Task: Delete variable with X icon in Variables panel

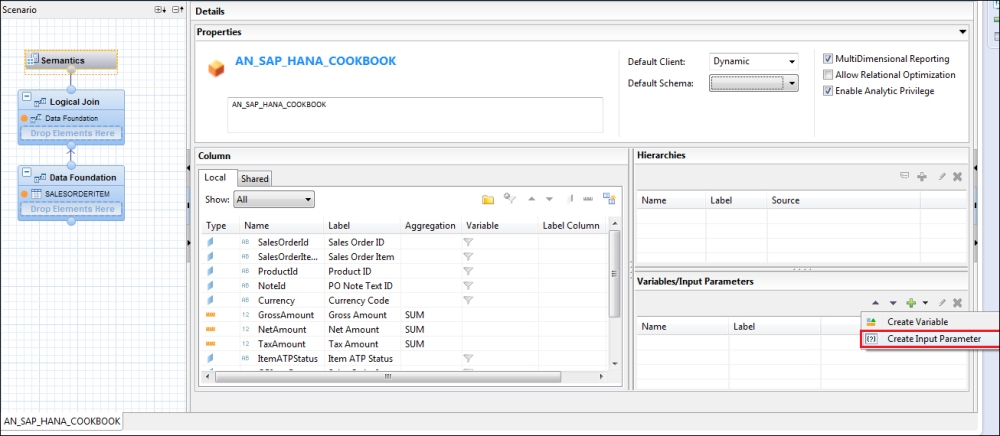Action: (957, 303)
